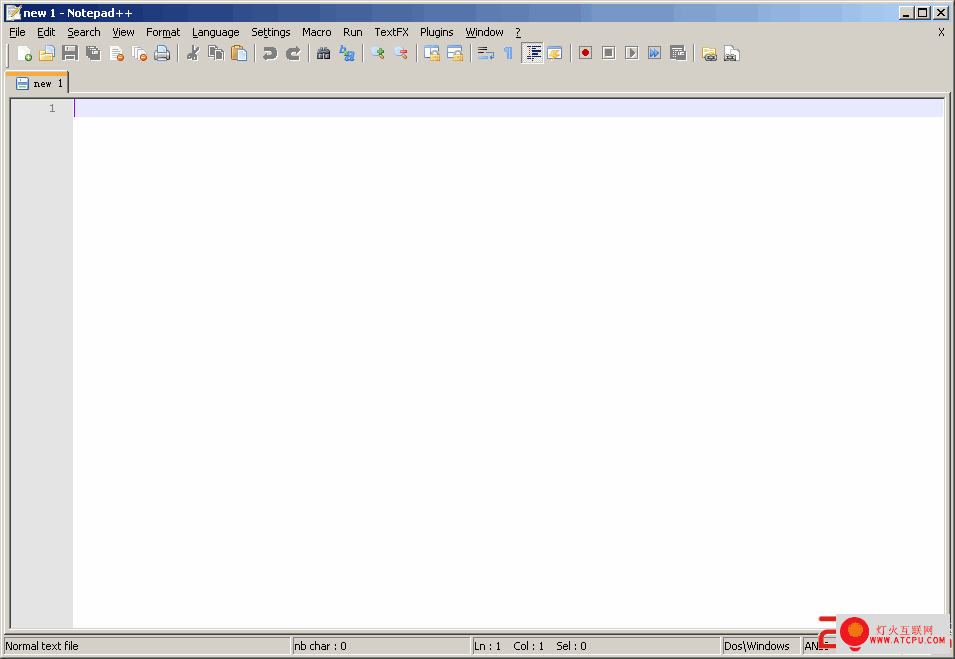This screenshot has height=659, width=955.
Task: Open the ? help menu
Action: click(x=518, y=32)
